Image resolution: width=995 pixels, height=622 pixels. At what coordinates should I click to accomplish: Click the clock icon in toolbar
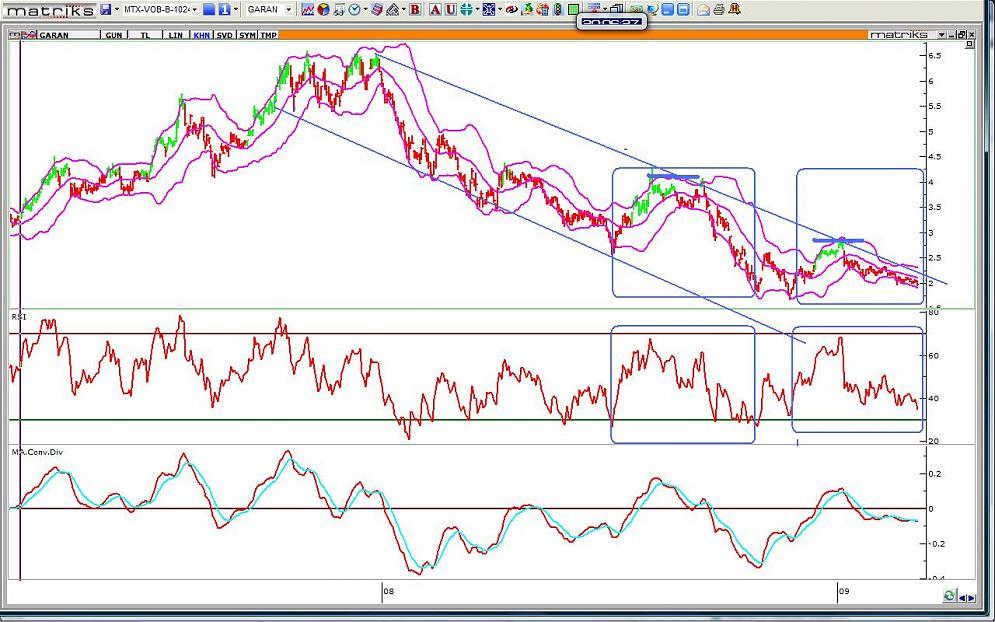pos(356,9)
